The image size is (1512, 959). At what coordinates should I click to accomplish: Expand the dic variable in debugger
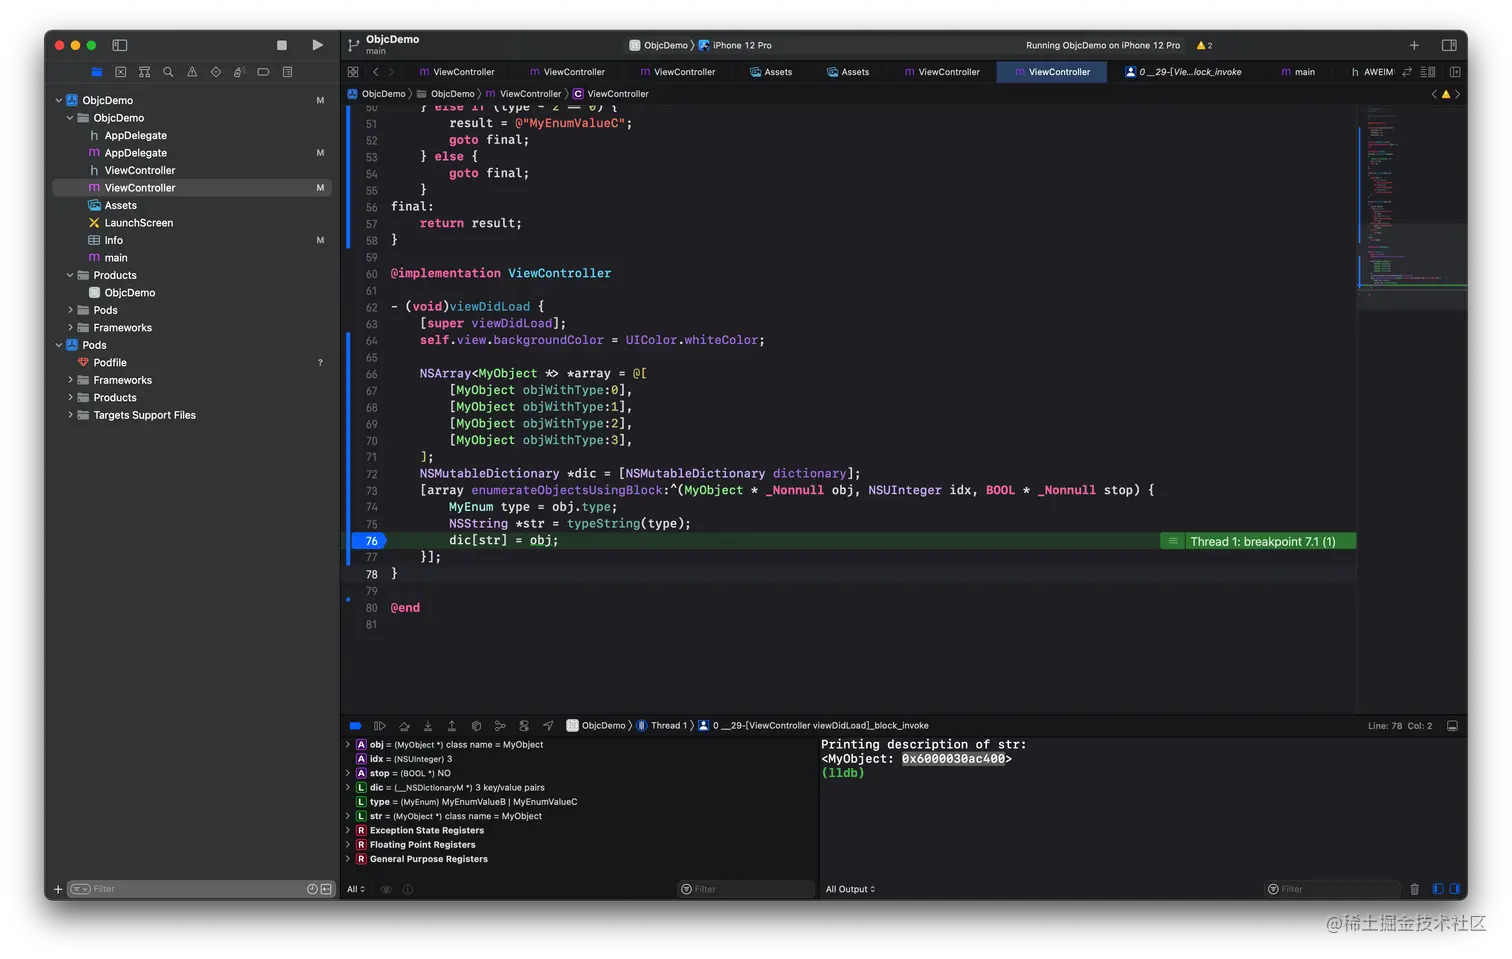pos(348,788)
